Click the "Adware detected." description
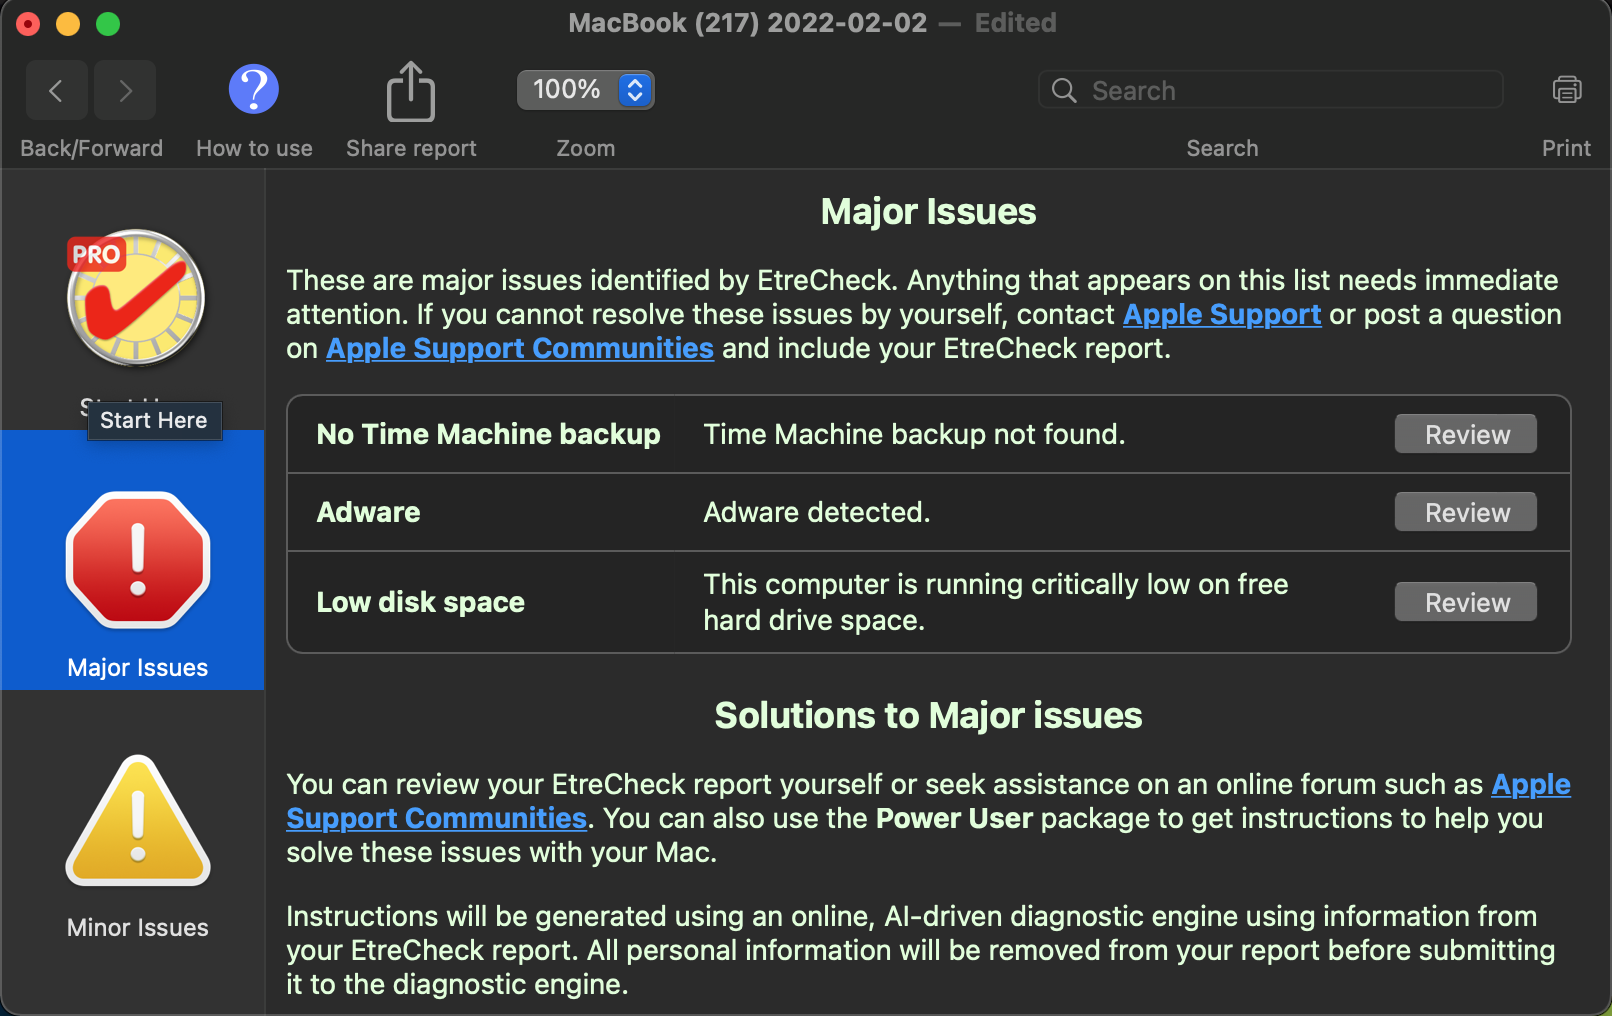Image resolution: width=1612 pixels, height=1016 pixels. [x=816, y=512]
